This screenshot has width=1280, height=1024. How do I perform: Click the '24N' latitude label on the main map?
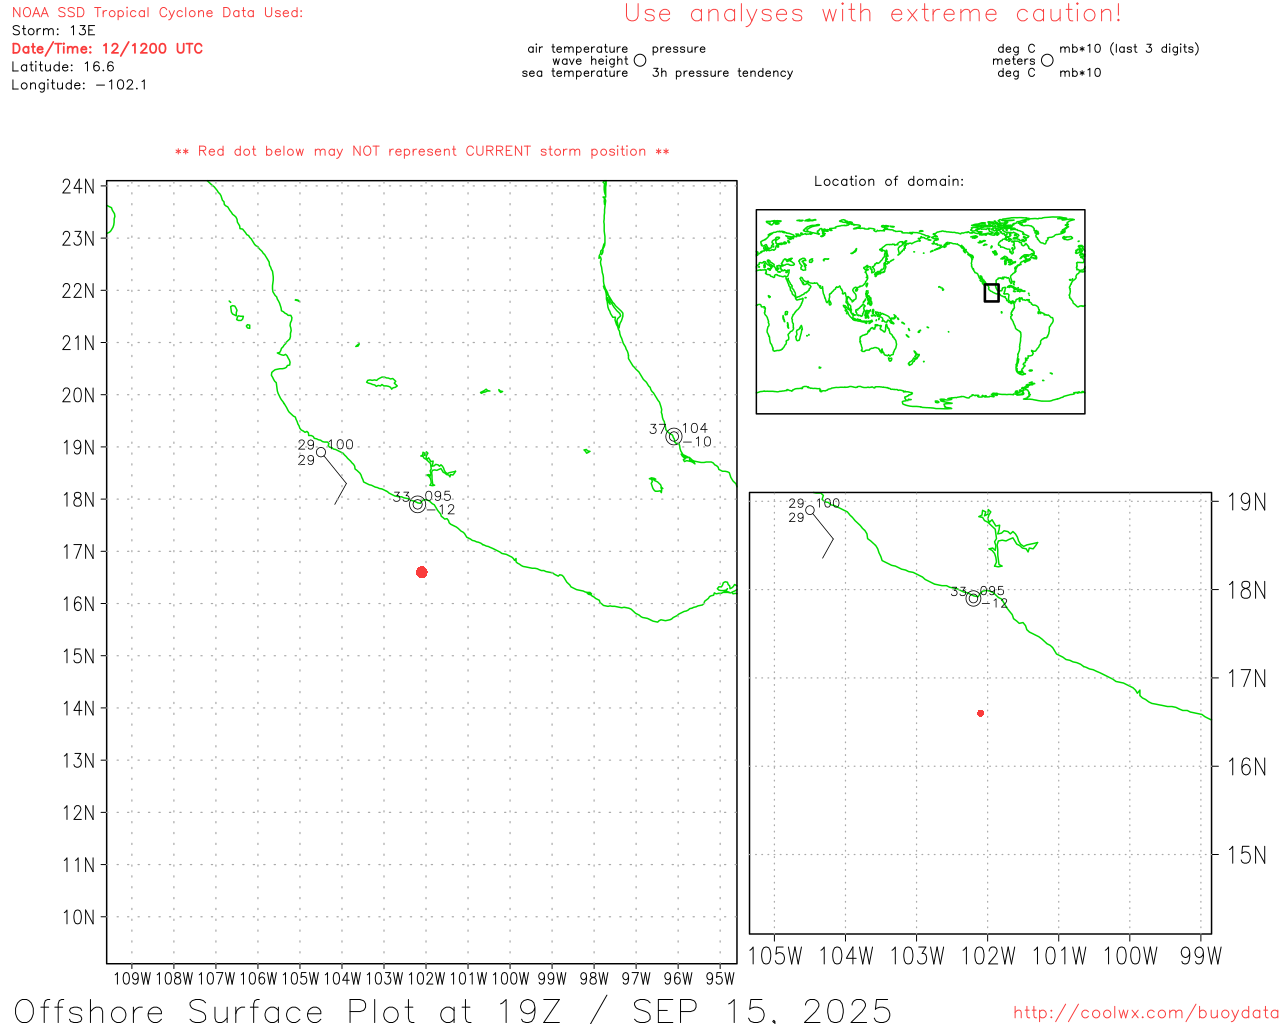pyautogui.click(x=78, y=187)
